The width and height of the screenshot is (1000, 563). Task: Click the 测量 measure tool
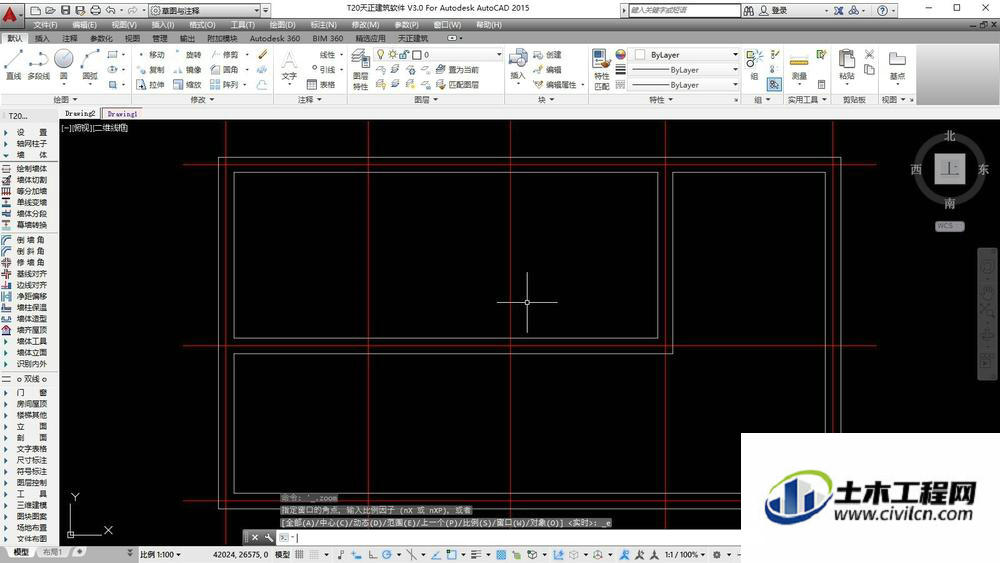click(799, 66)
